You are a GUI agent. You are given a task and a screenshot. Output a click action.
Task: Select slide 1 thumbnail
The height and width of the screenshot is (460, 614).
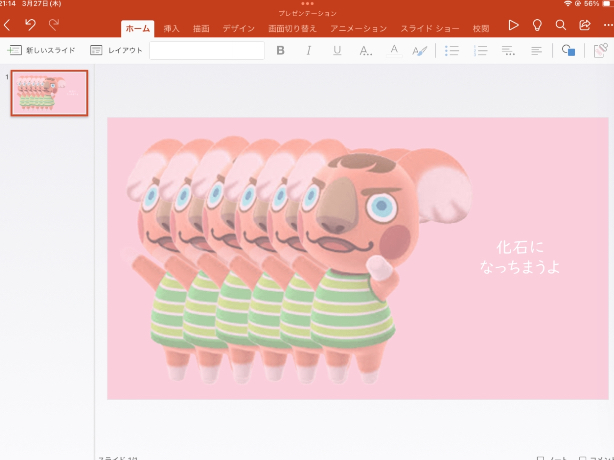coord(49,93)
